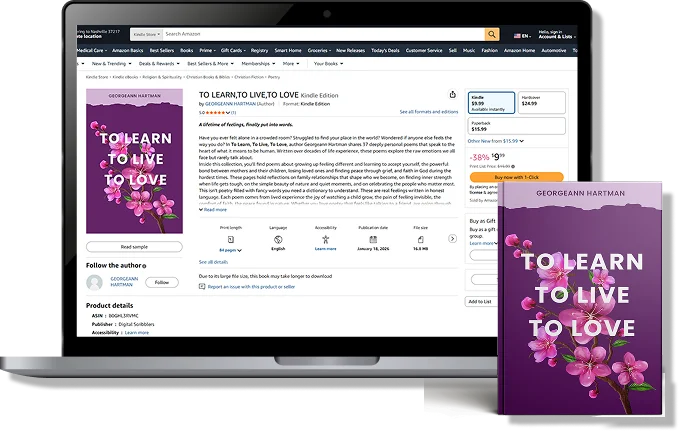The height and width of the screenshot is (431, 679).
Task: Click the Read sample button
Action: (134, 247)
